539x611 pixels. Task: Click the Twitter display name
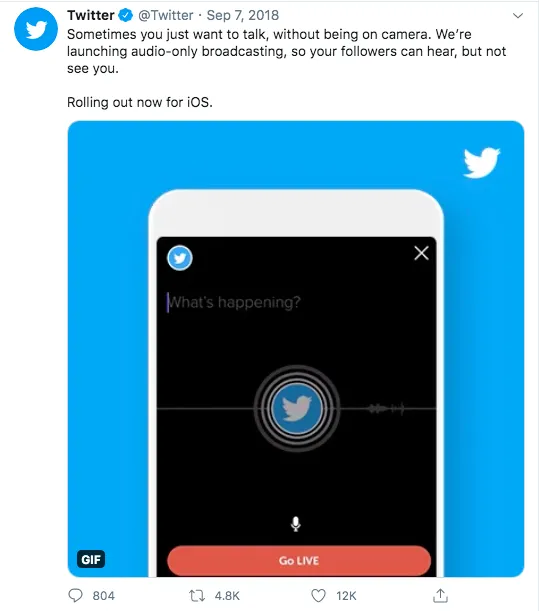pos(90,15)
